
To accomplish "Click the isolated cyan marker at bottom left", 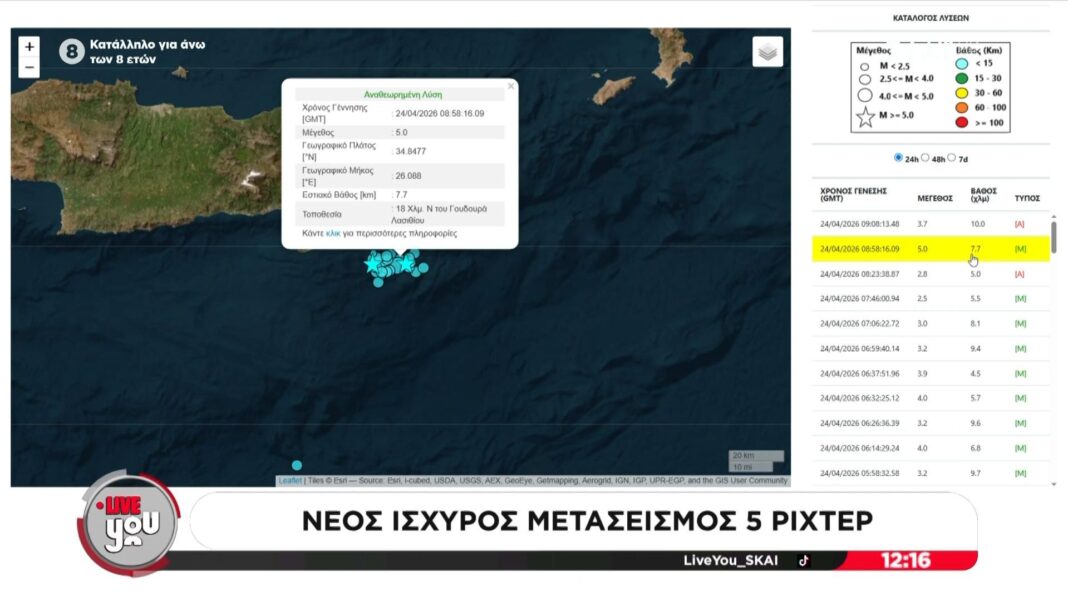I will tap(297, 465).
